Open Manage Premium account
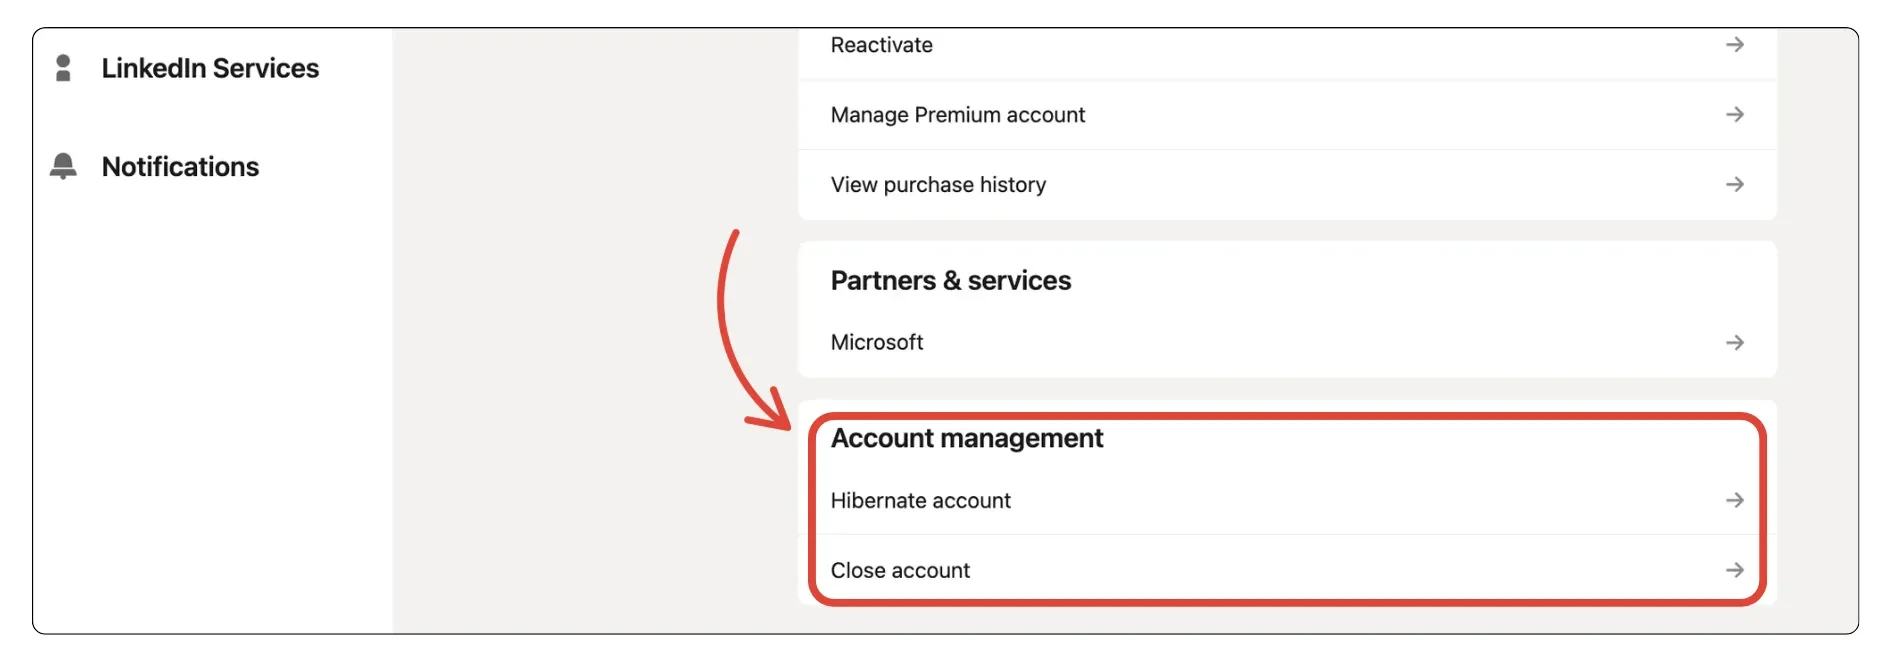Image resolution: width=1904 pixels, height=668 pixels. 957,115
